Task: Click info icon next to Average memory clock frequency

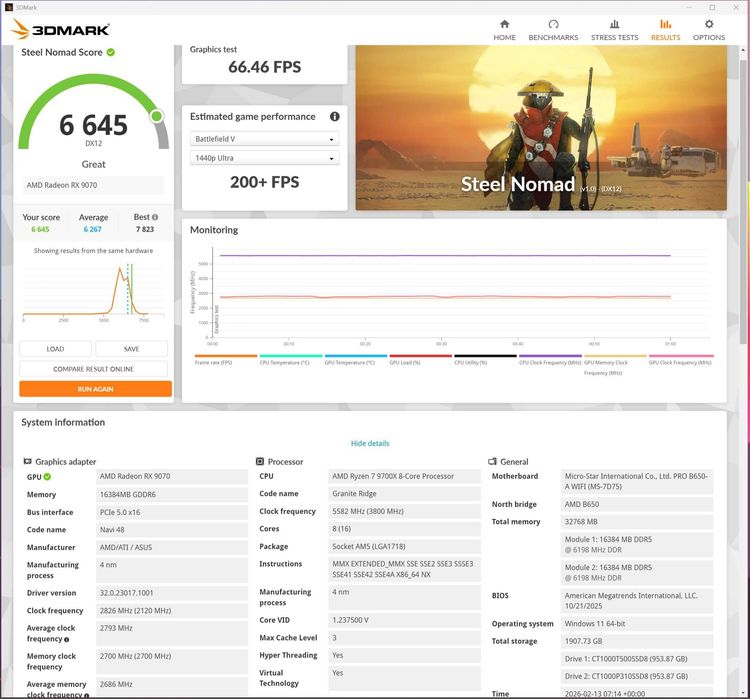Action: click(87, 695)
